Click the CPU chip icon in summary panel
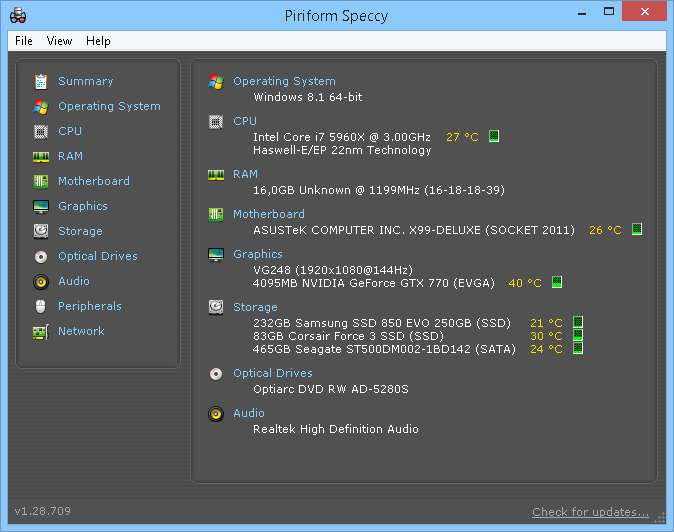 [x=216, y=122]
